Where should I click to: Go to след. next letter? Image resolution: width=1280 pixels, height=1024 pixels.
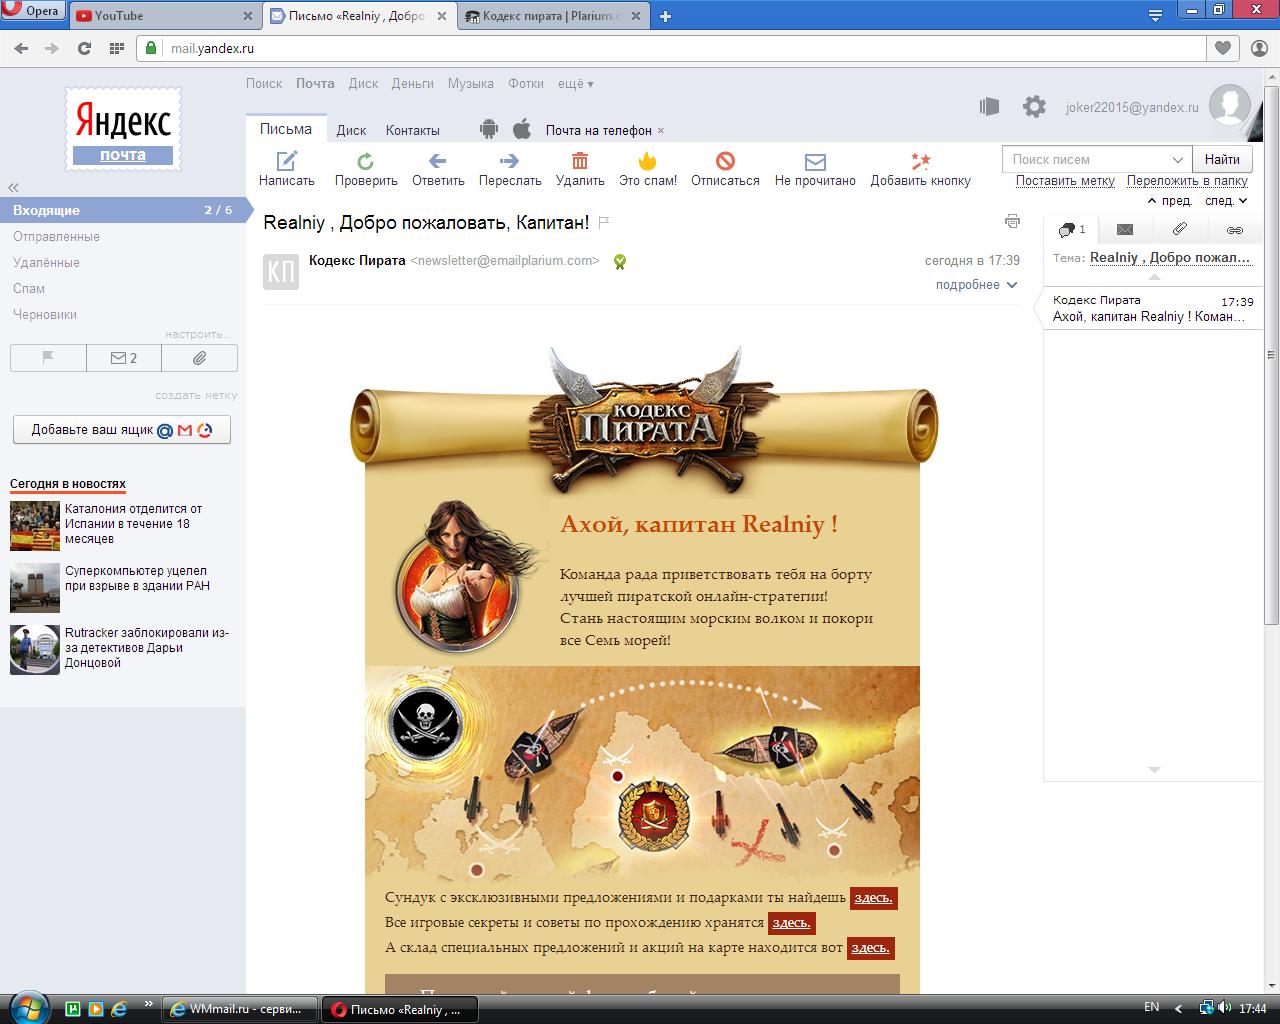1226,201
